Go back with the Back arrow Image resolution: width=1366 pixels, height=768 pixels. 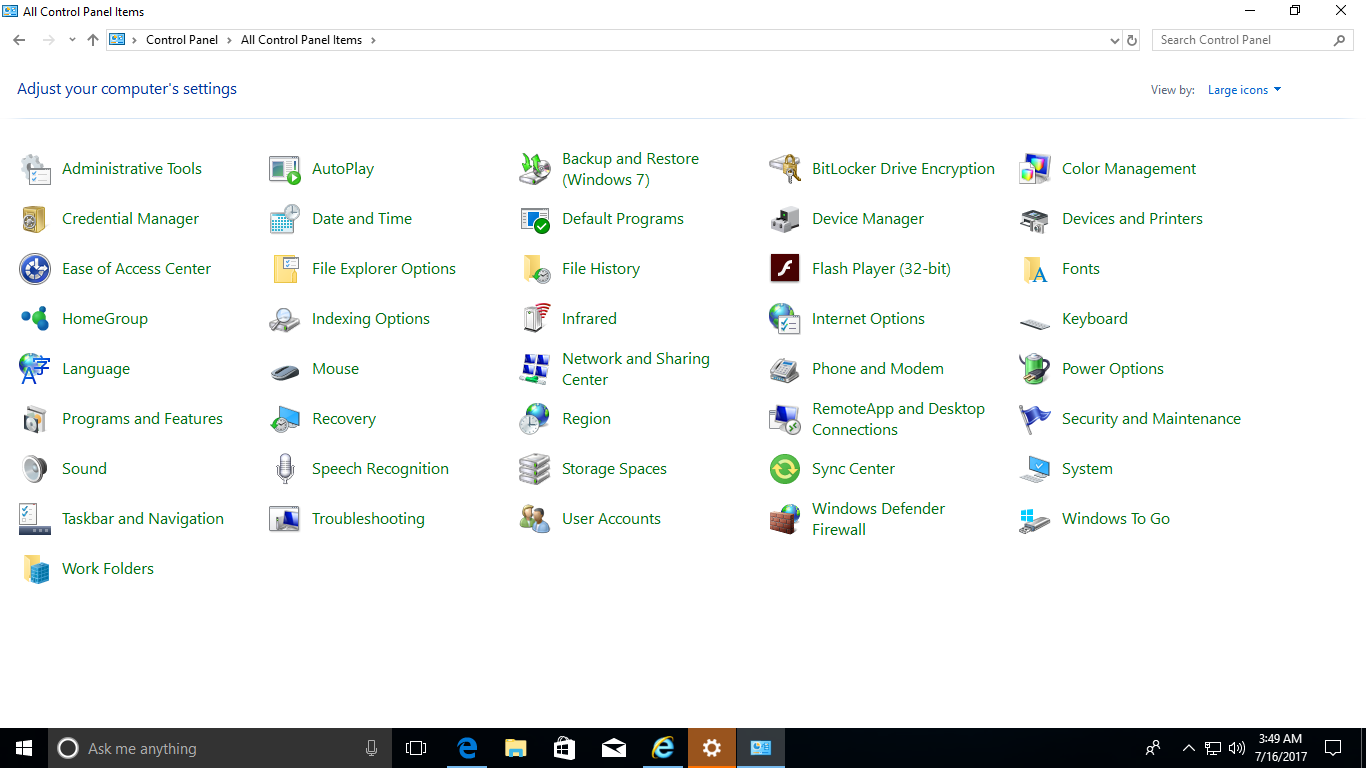click(19, 40)
